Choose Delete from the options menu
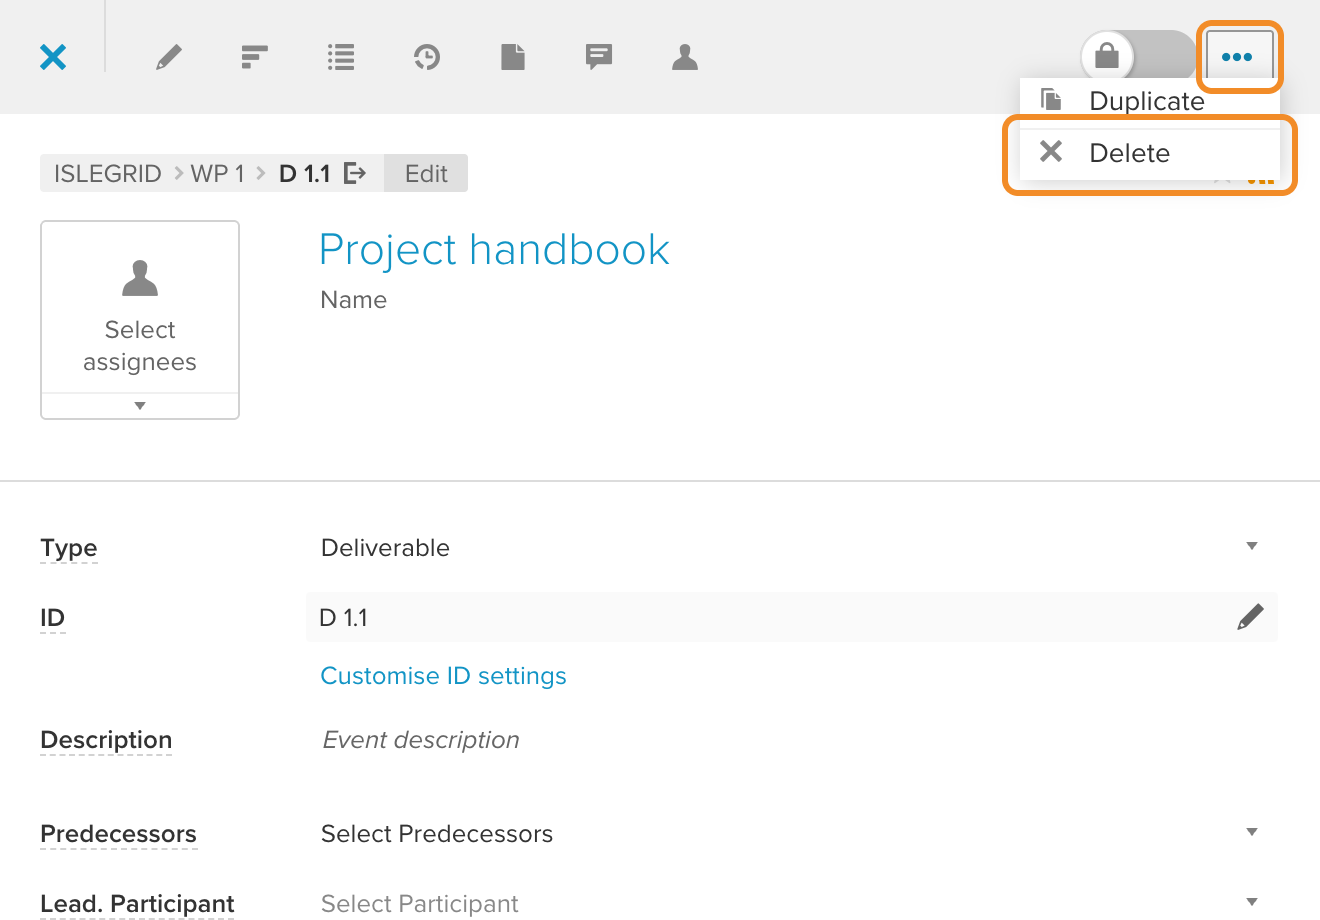Image resolution: width=1320 pixels, height=920 pixels. (x=1150, y=153)
